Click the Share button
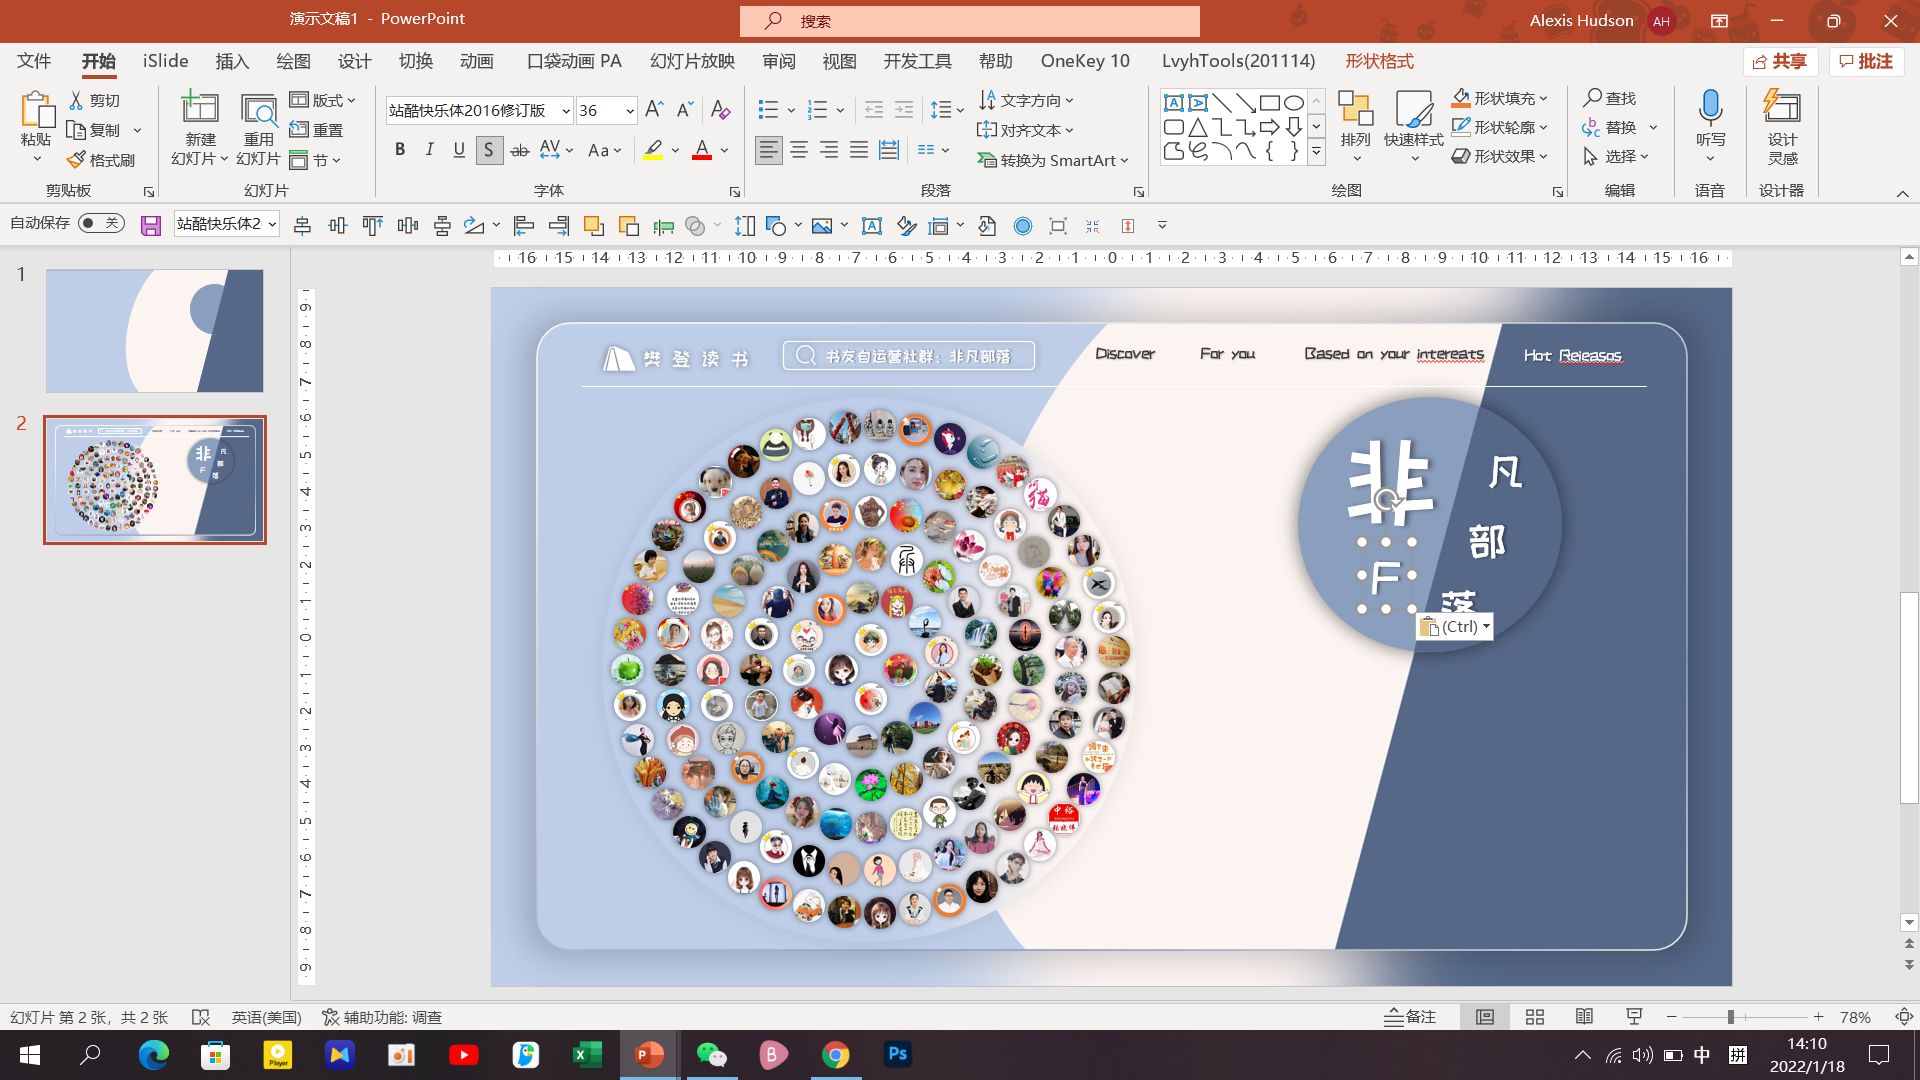This screenshot has height=1080, width=1920. click(1780, 61)
